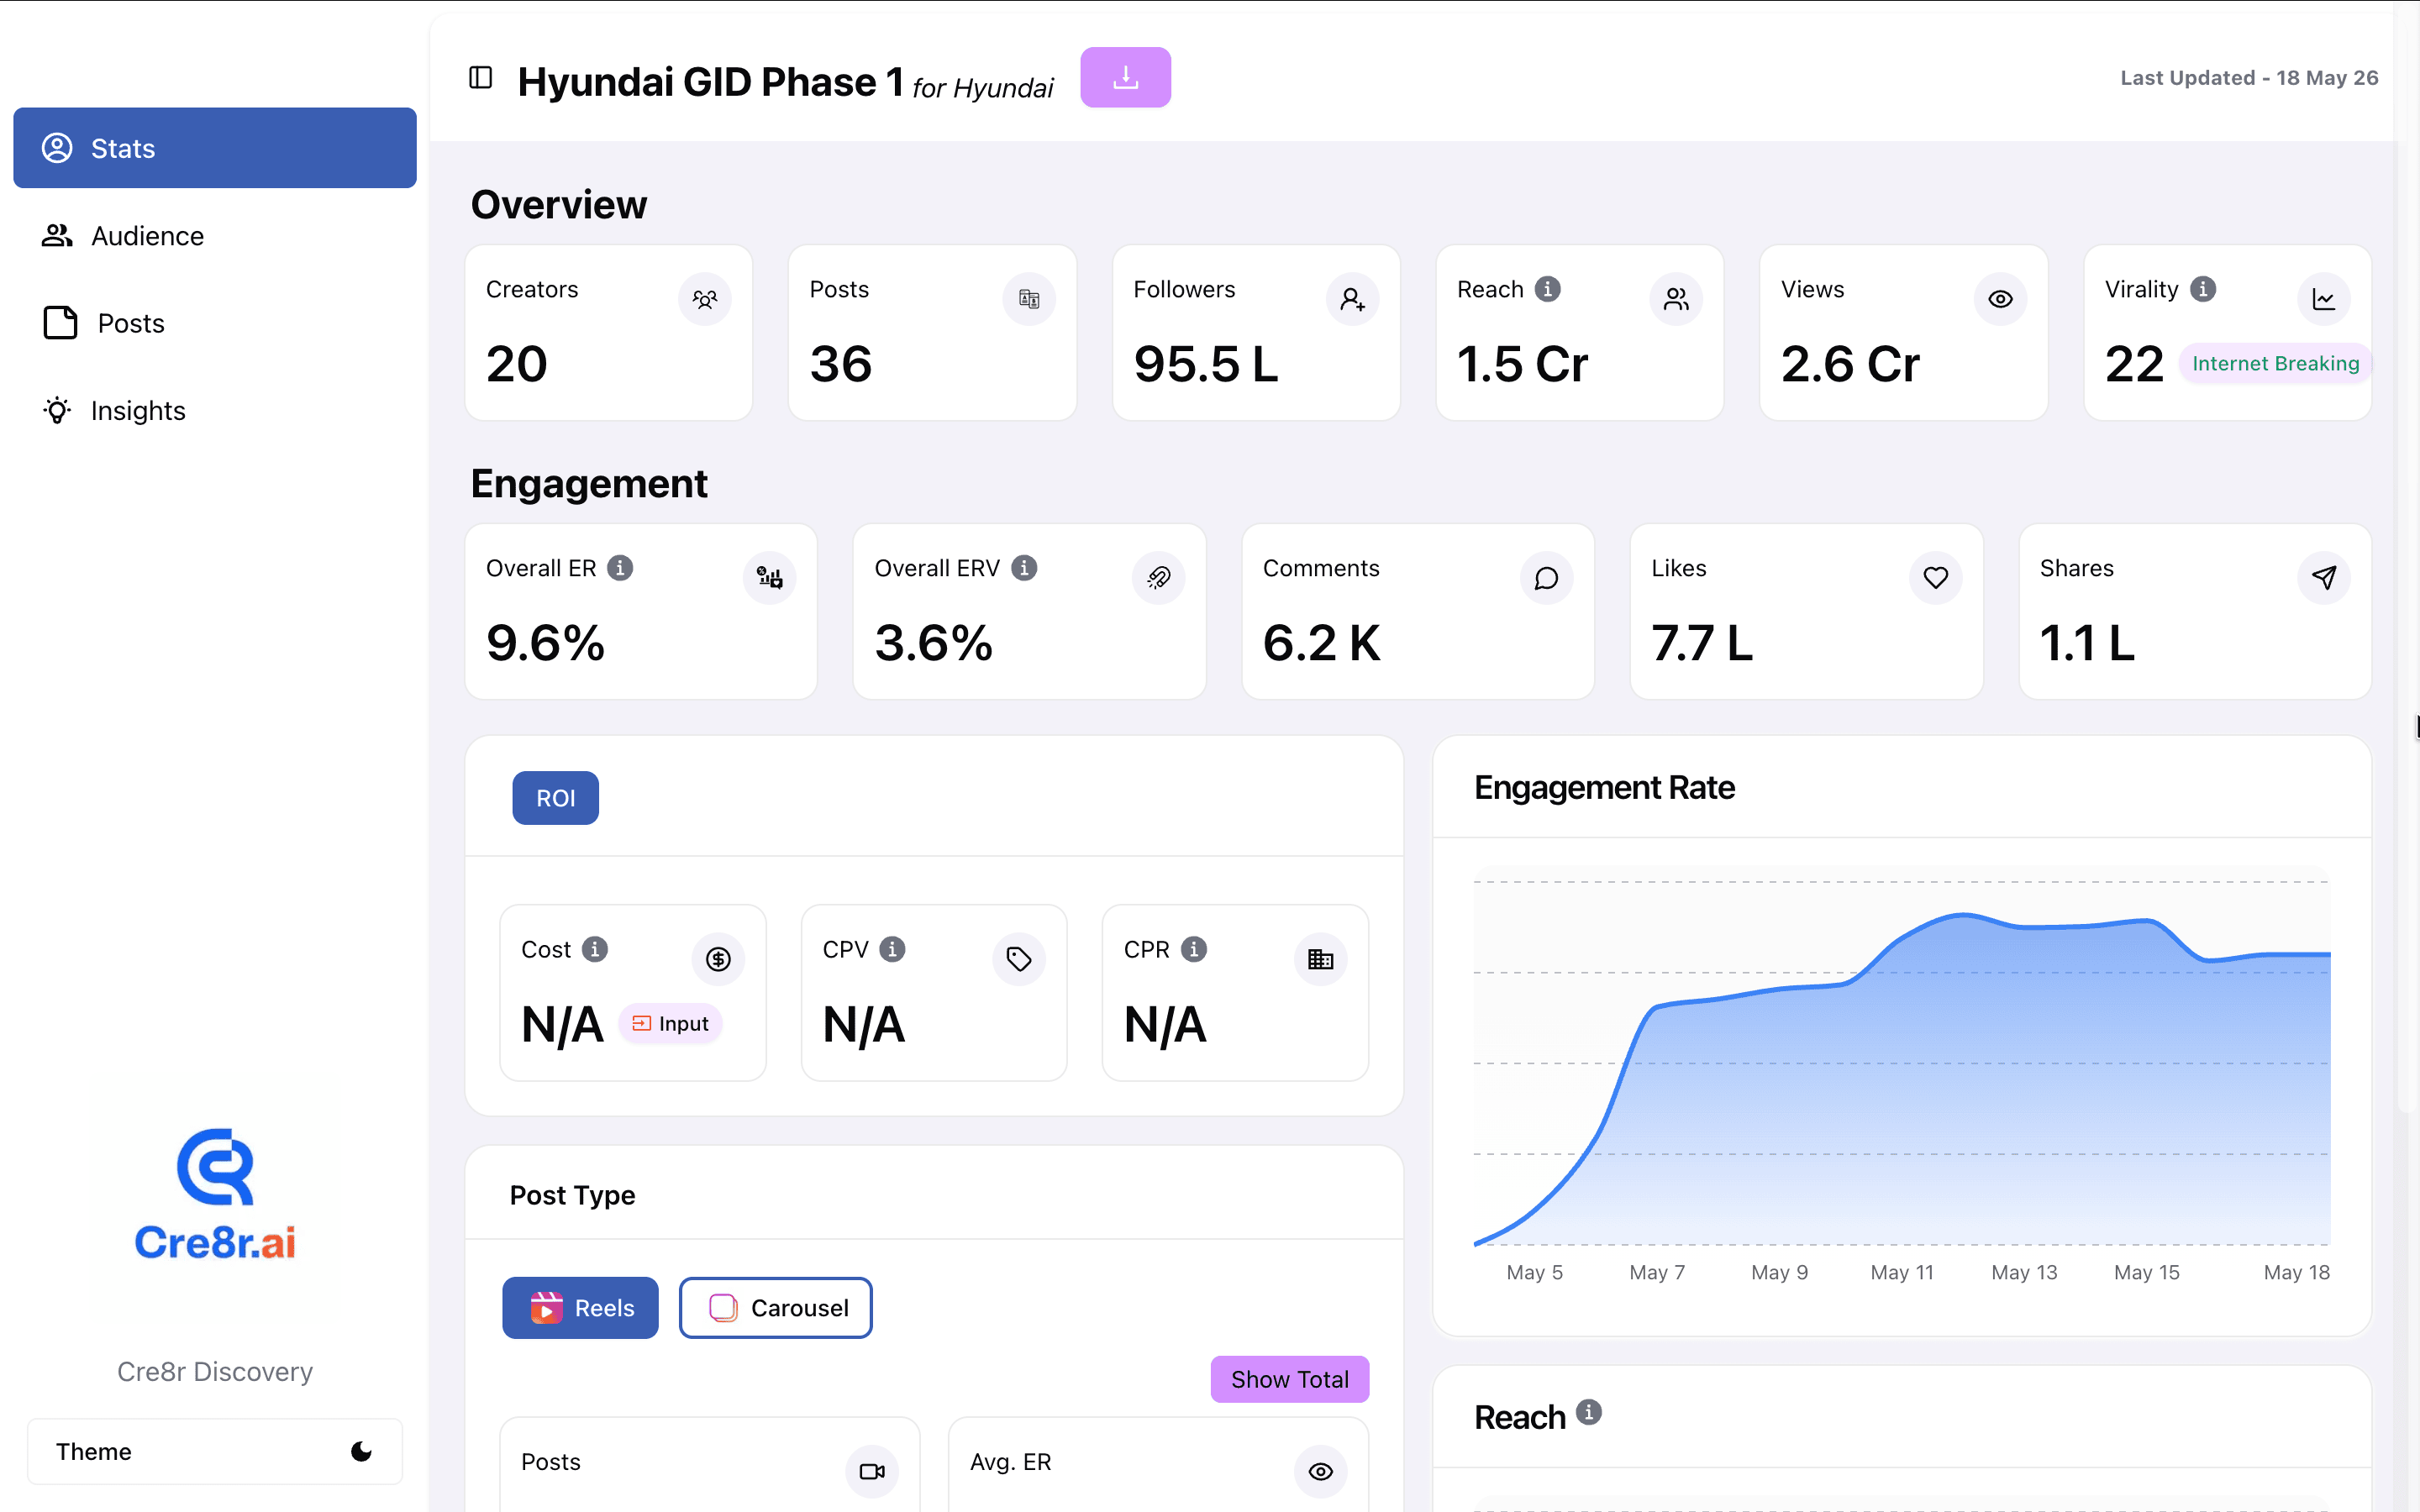Open the Stats menu item
The height and width of the screenshot is (1512, 2420).
point(214,148)
